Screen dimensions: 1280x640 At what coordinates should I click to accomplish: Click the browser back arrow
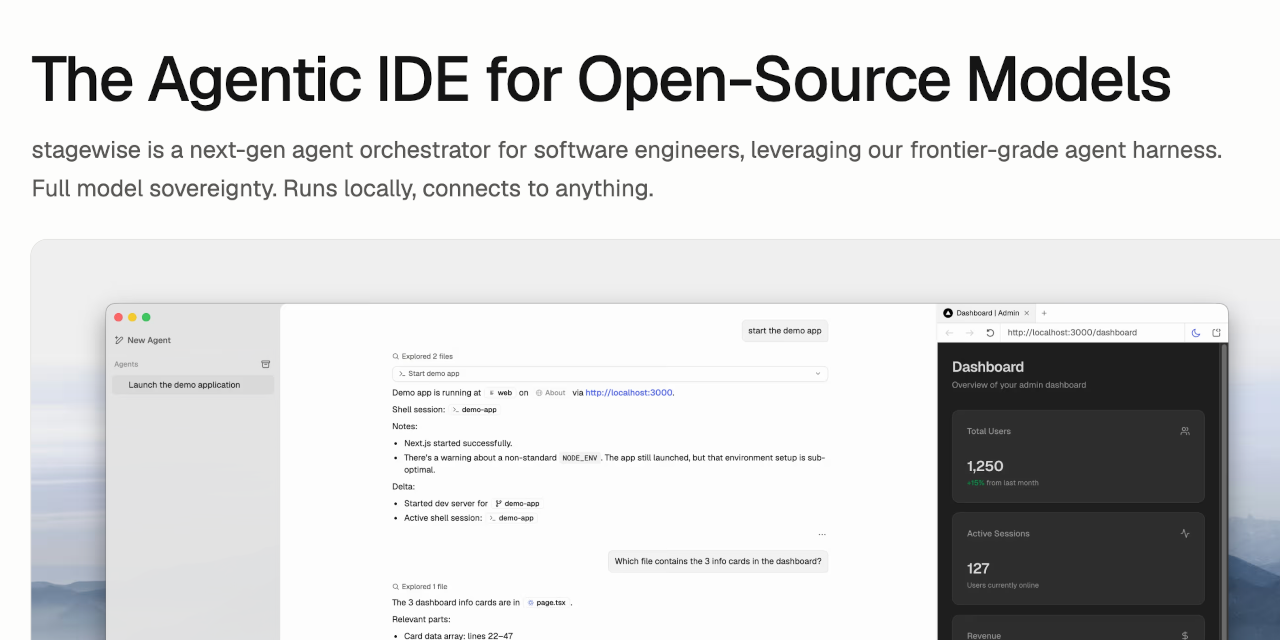coord(949,333)
